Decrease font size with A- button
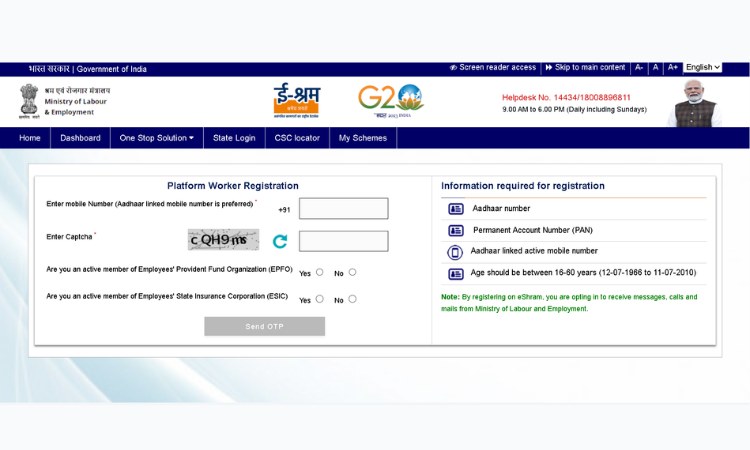The width and height of the screenshot is (750, 450). point(639,67)
